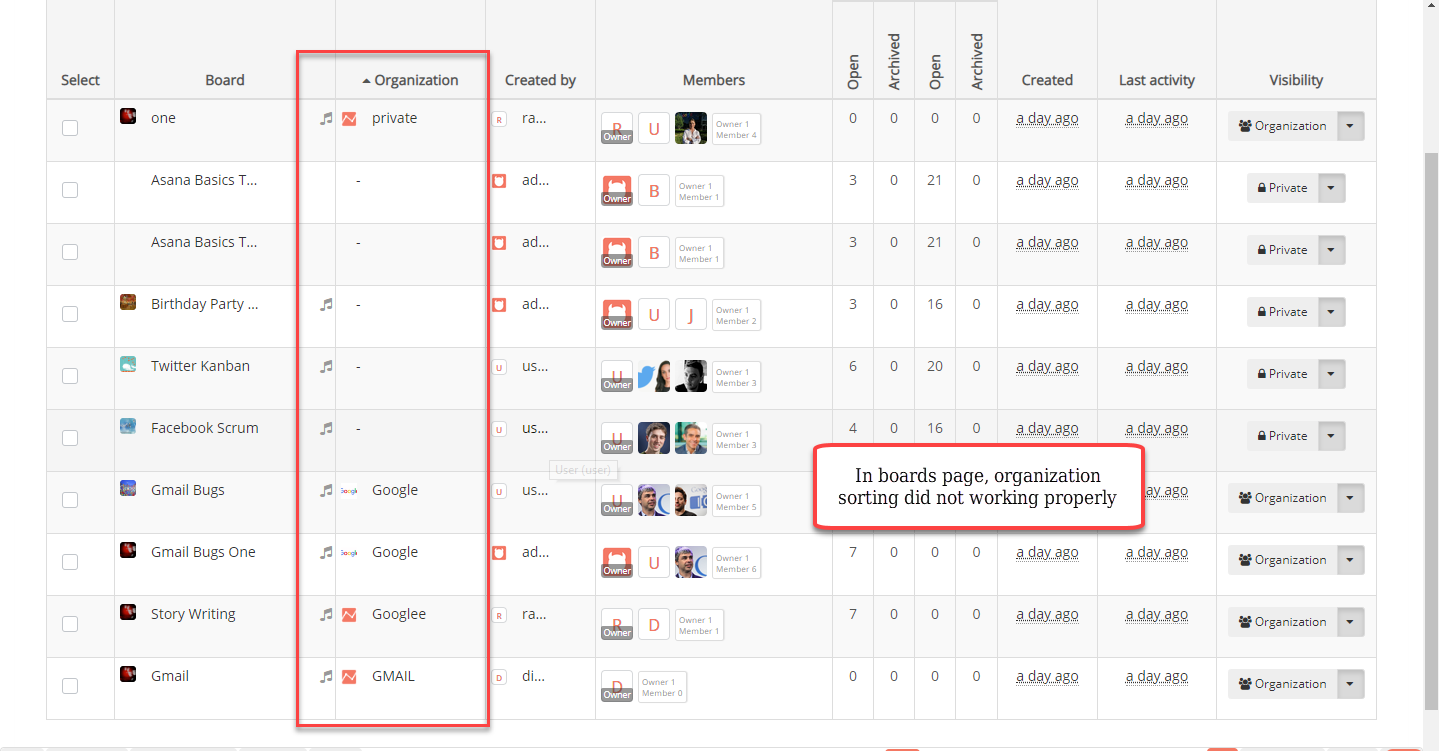This screenshot has height=751, width=1439.
Task: Check the select box for board "one"
Action: click(69, 128)
